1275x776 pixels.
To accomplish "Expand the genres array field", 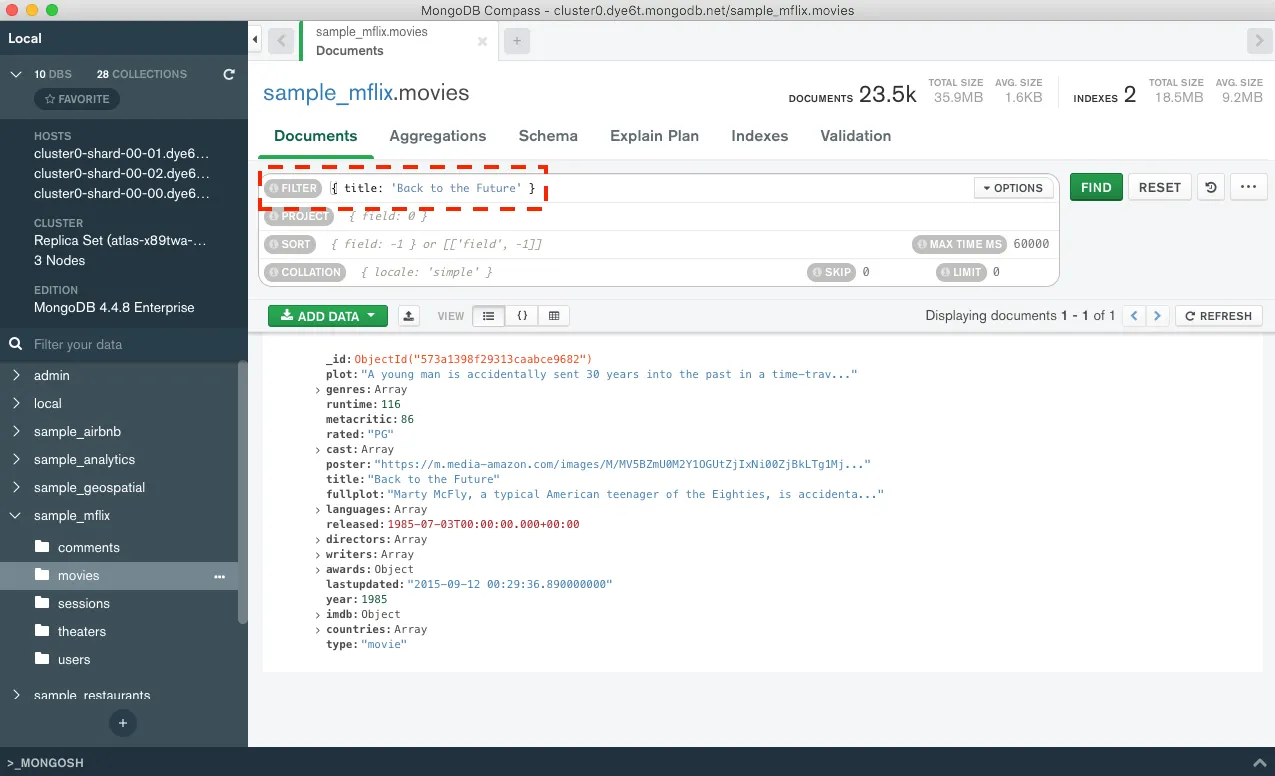I will coord(318,390).
